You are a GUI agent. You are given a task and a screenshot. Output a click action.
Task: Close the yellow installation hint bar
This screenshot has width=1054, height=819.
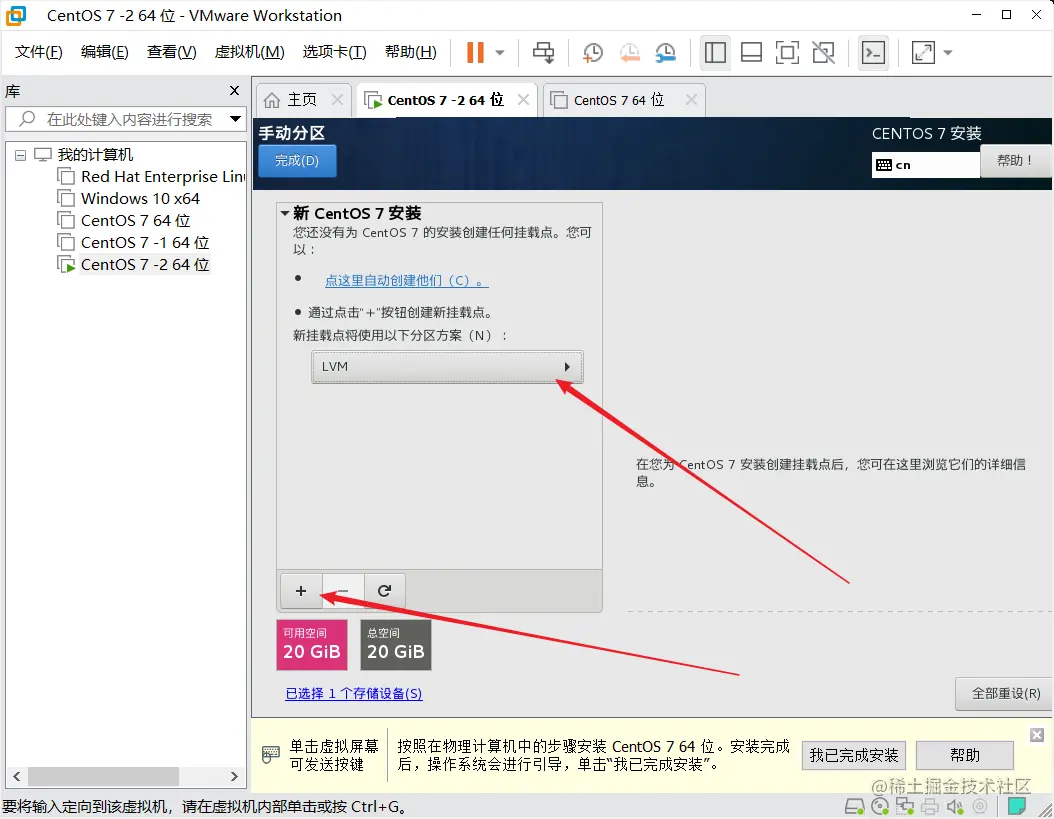pyautogui.click(x=1037, y=735)
